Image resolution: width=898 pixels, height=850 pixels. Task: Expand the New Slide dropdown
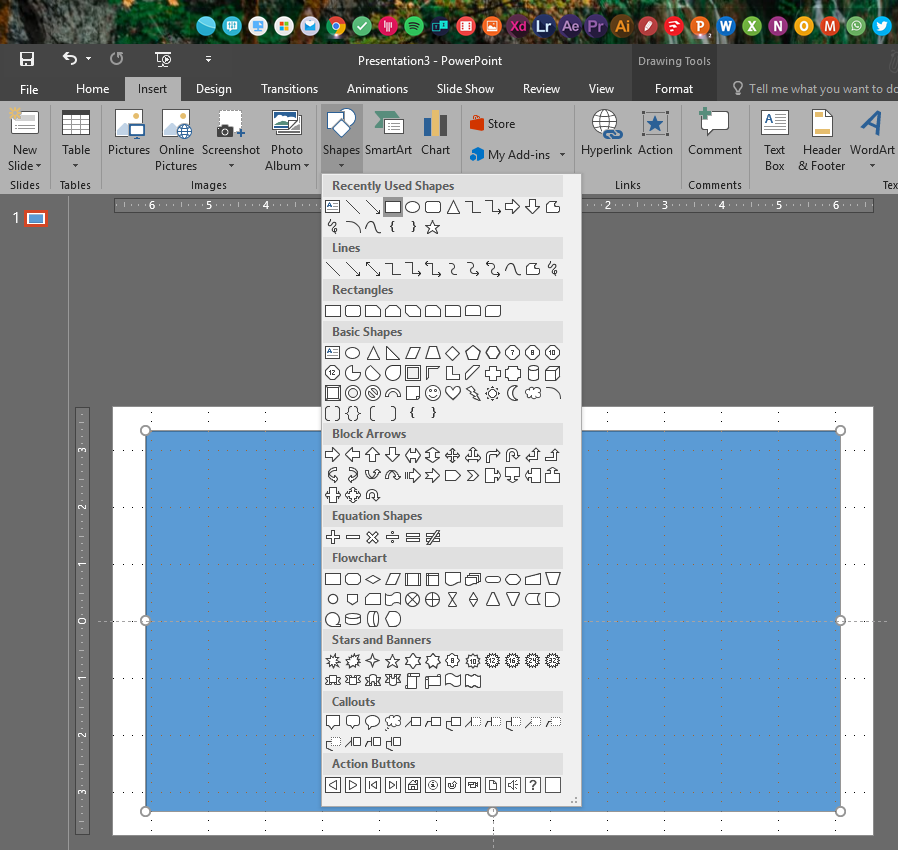25,166
